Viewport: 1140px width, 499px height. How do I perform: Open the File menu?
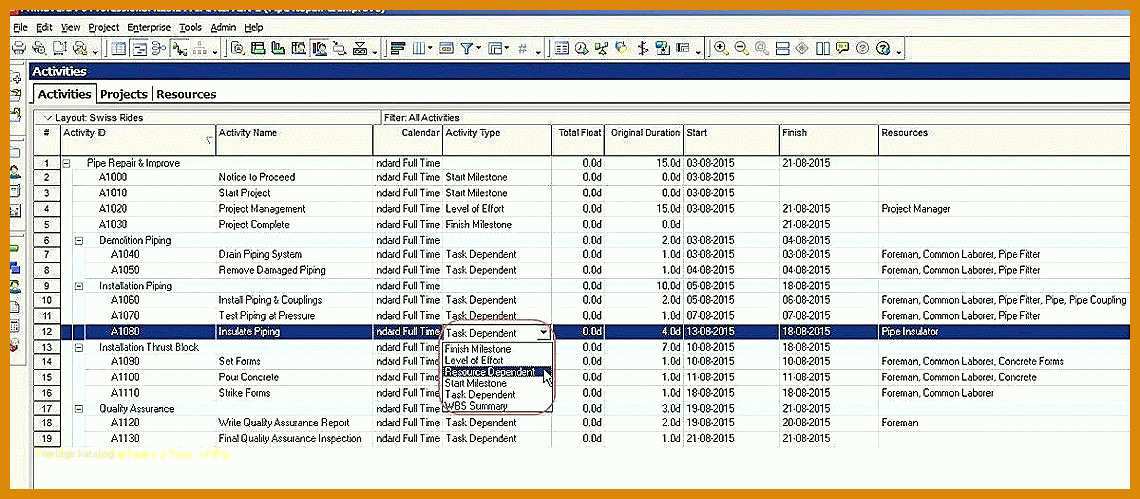tap(20, 28)
